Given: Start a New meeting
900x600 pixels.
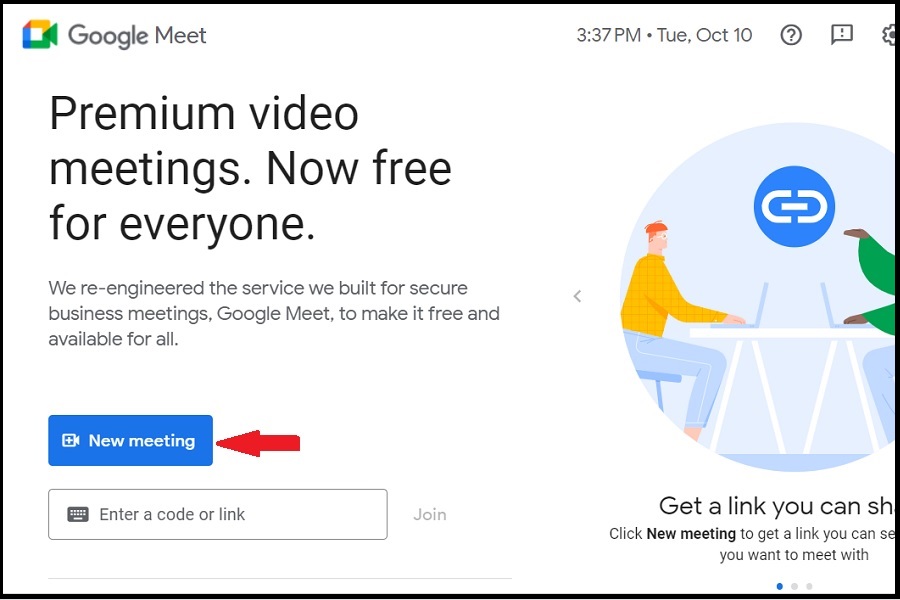Looking at the screenshot, I should 130,440.
